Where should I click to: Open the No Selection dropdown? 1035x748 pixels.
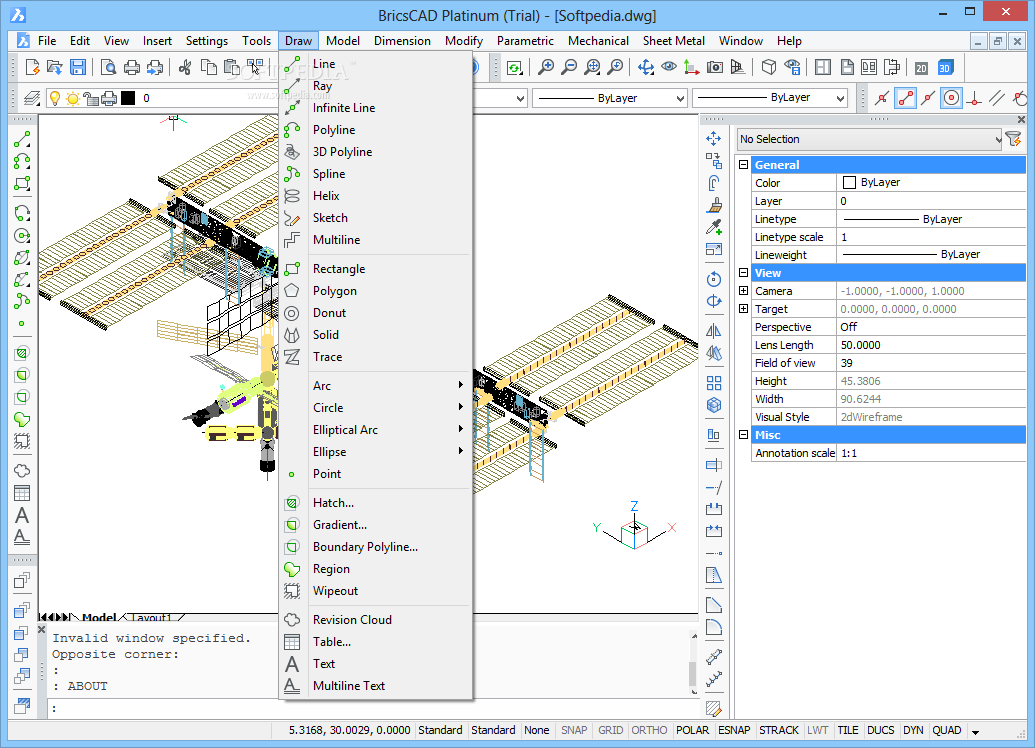pyautogui.click(x=869, y=139)
